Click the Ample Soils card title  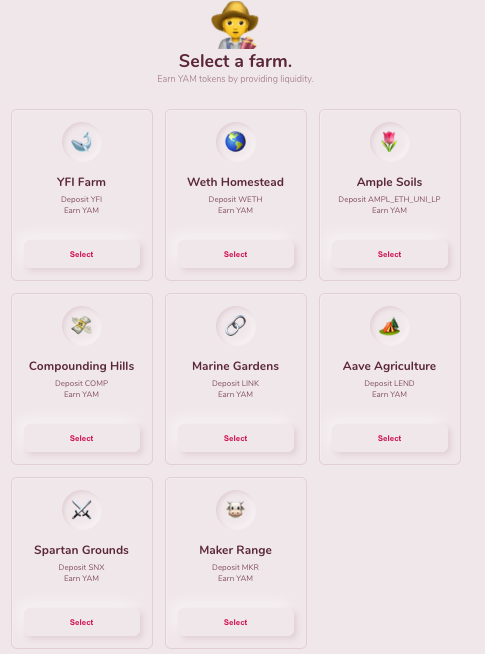click(x=390, y=182)
